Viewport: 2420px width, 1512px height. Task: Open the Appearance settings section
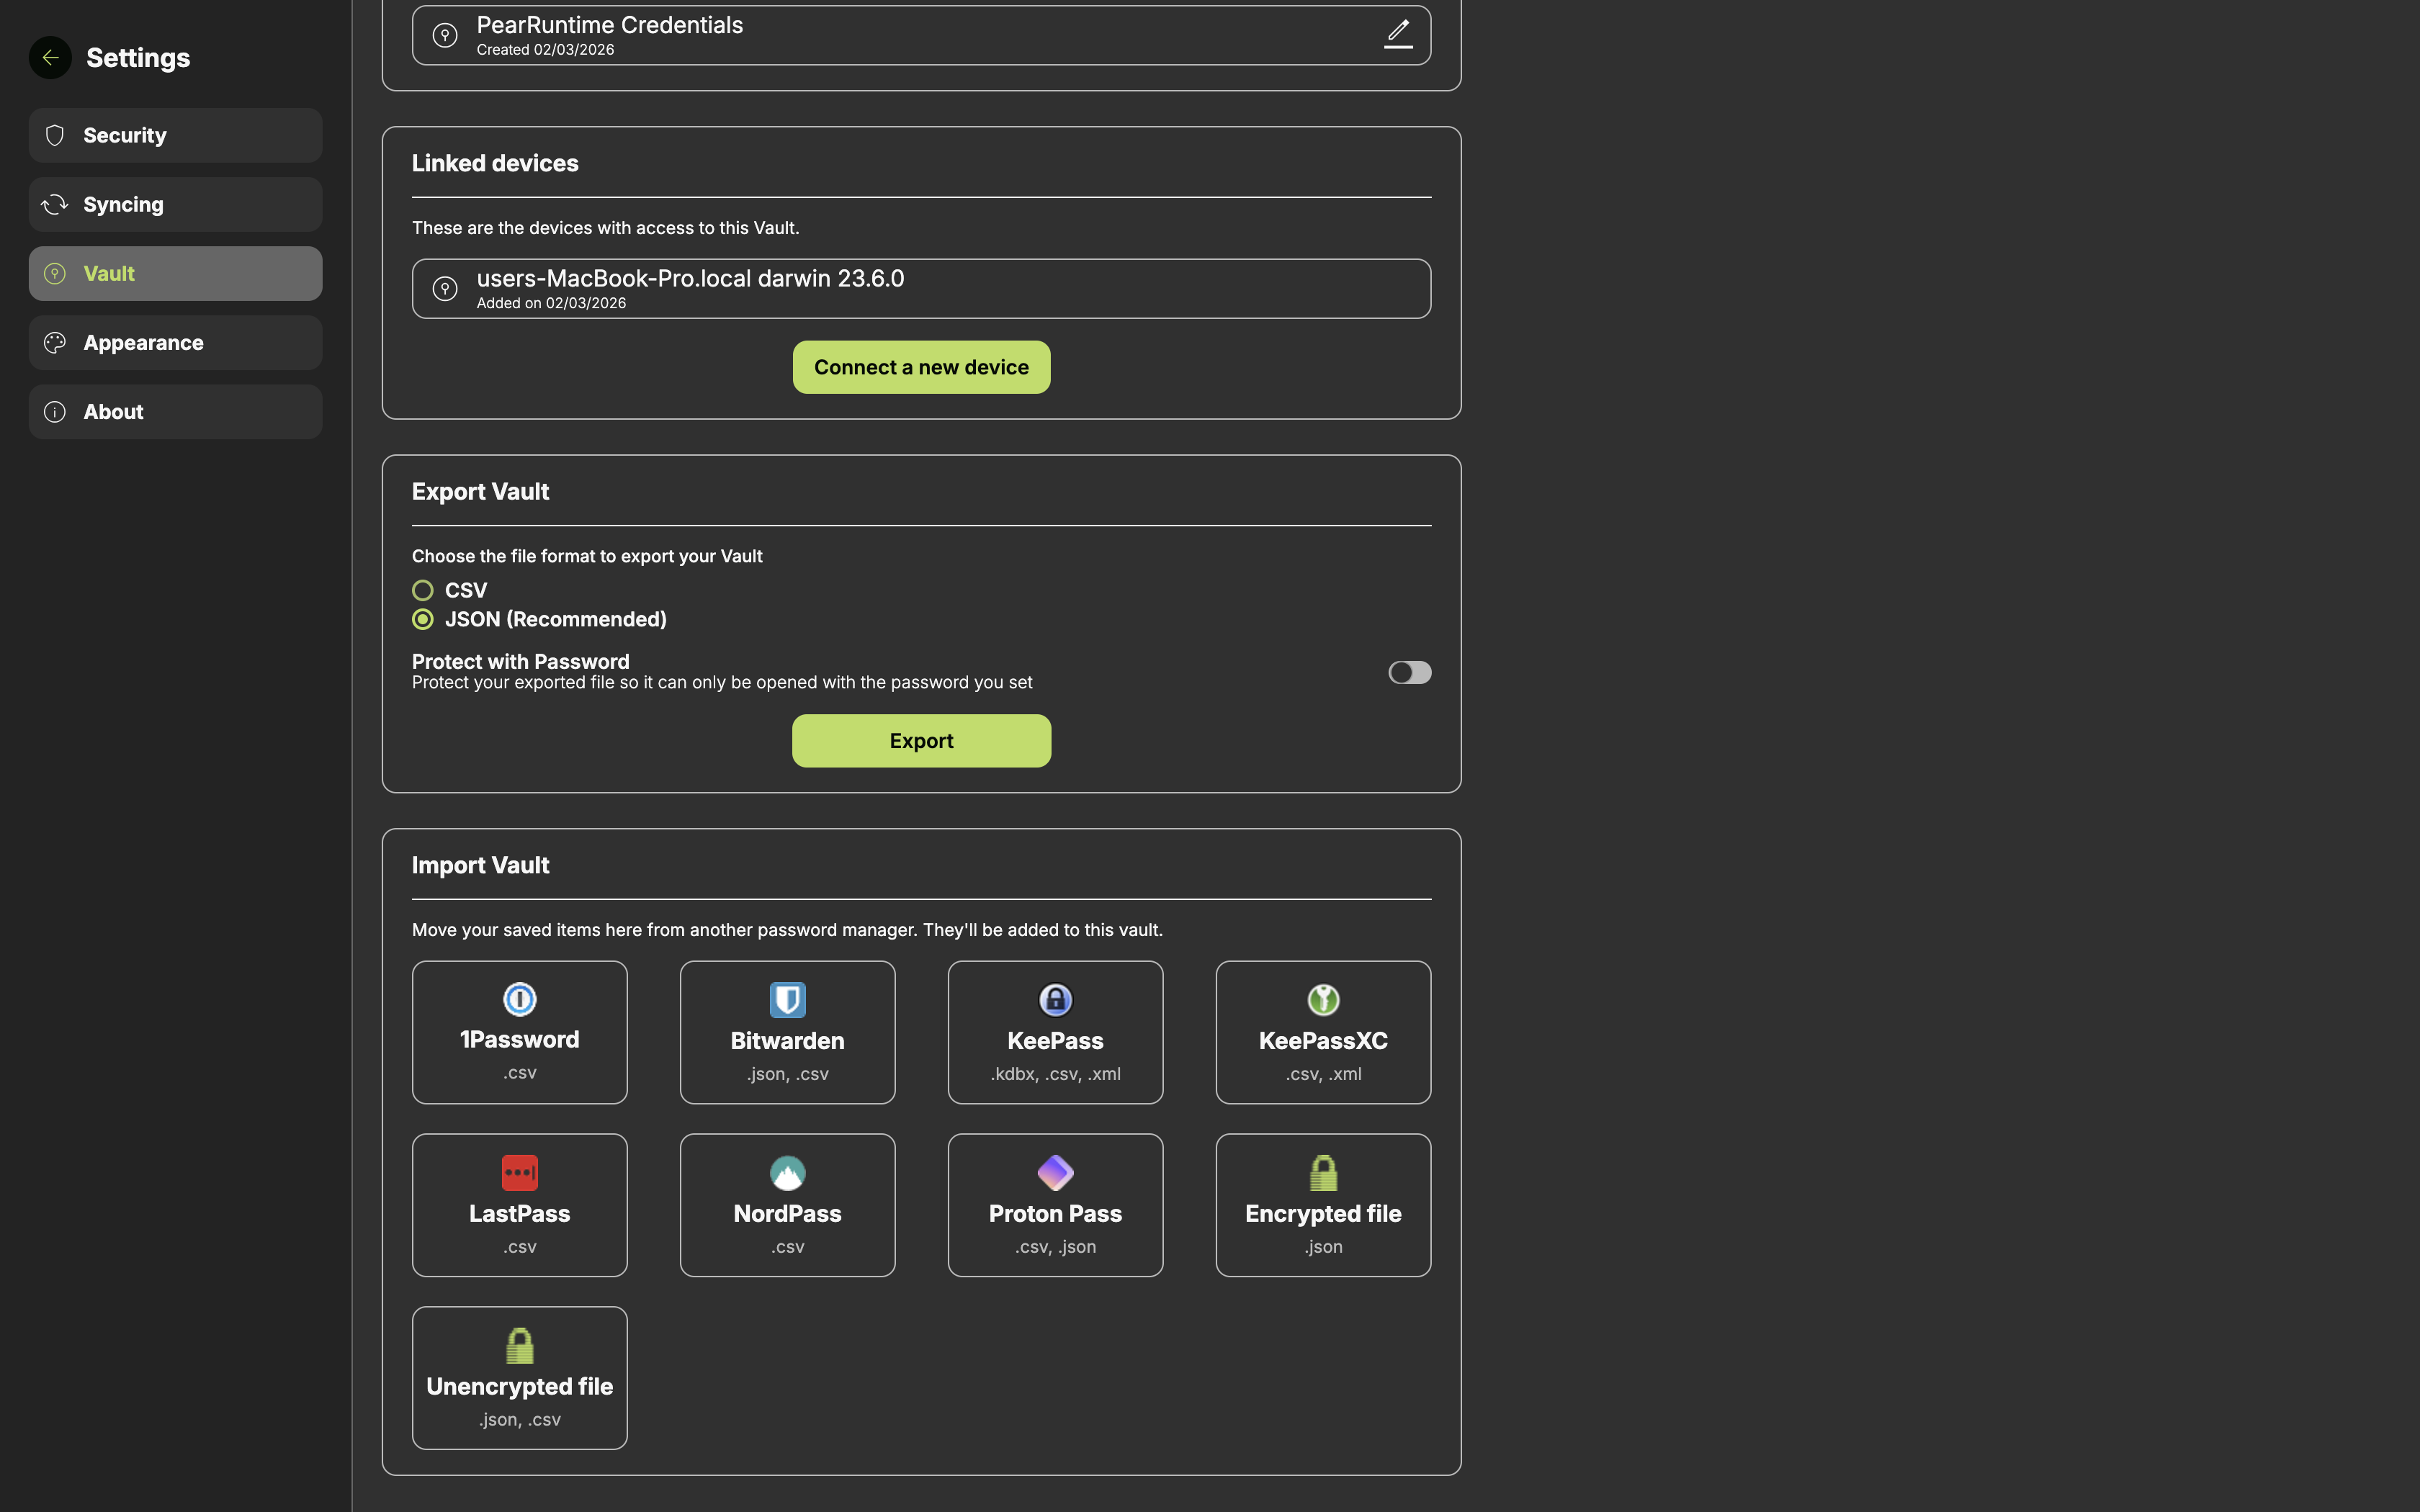coord(175,343)
